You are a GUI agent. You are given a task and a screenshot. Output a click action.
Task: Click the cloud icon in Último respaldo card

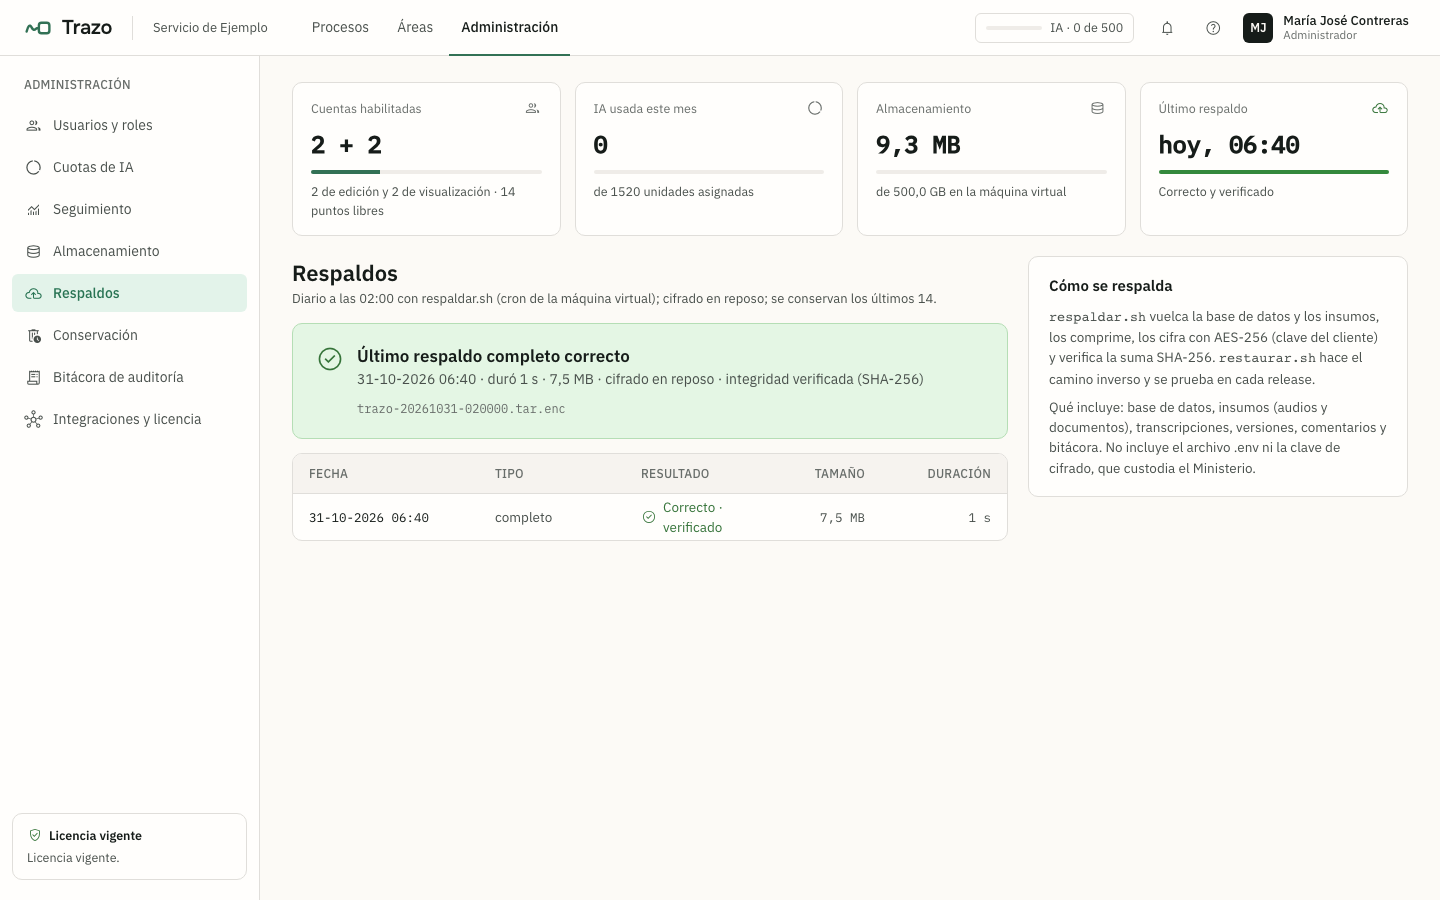tap(1380, 108)
